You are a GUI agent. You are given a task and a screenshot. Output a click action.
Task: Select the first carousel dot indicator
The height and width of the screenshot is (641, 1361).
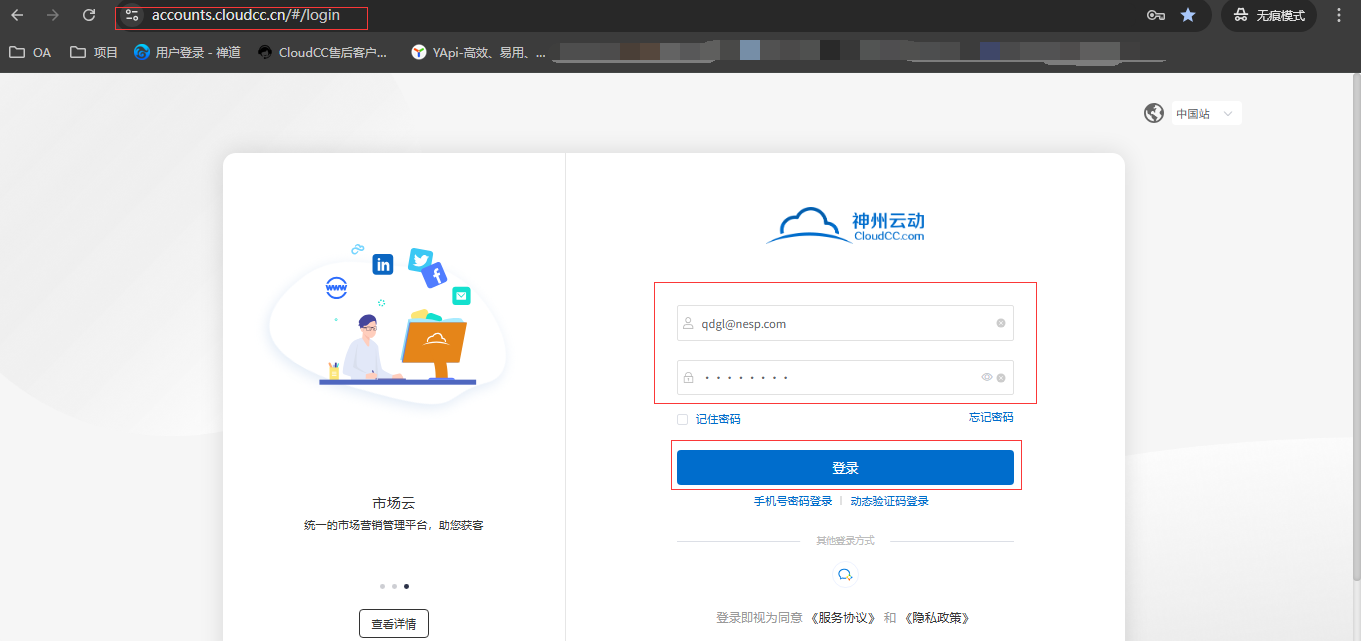[382, 586]
